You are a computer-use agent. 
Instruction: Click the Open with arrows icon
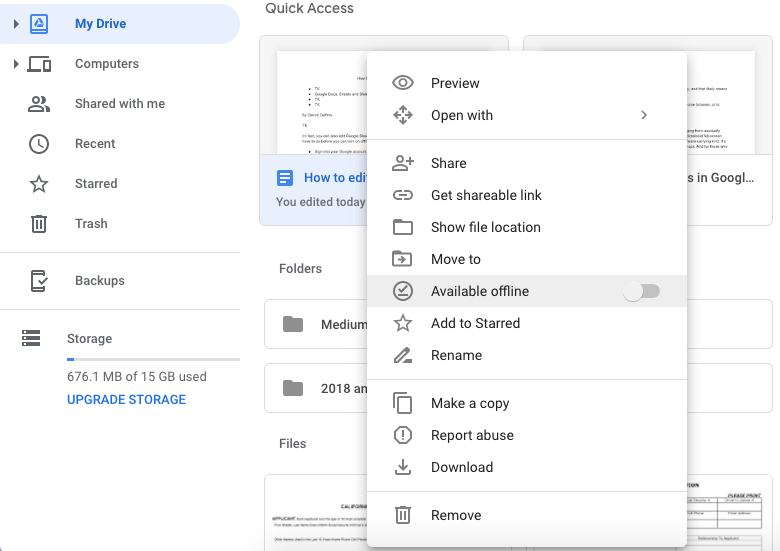(x=403, y=115)
